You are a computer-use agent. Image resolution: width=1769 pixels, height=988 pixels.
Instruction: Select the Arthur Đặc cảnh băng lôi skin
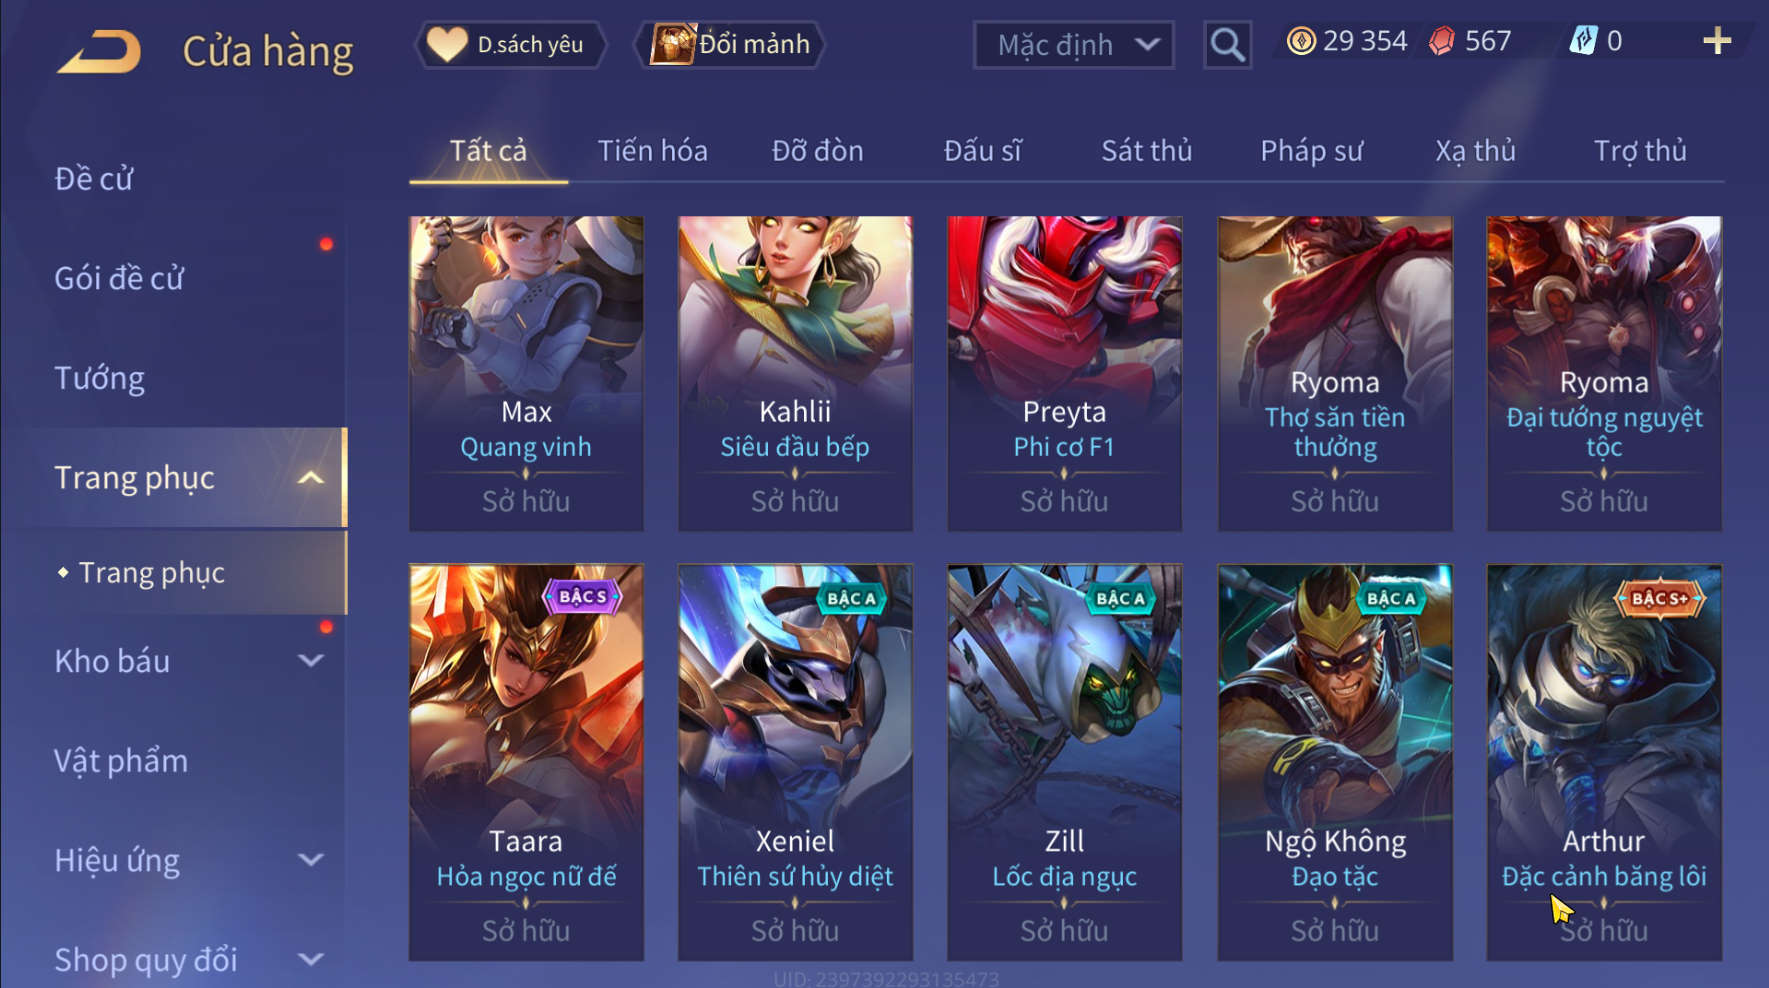point(1604,763)
